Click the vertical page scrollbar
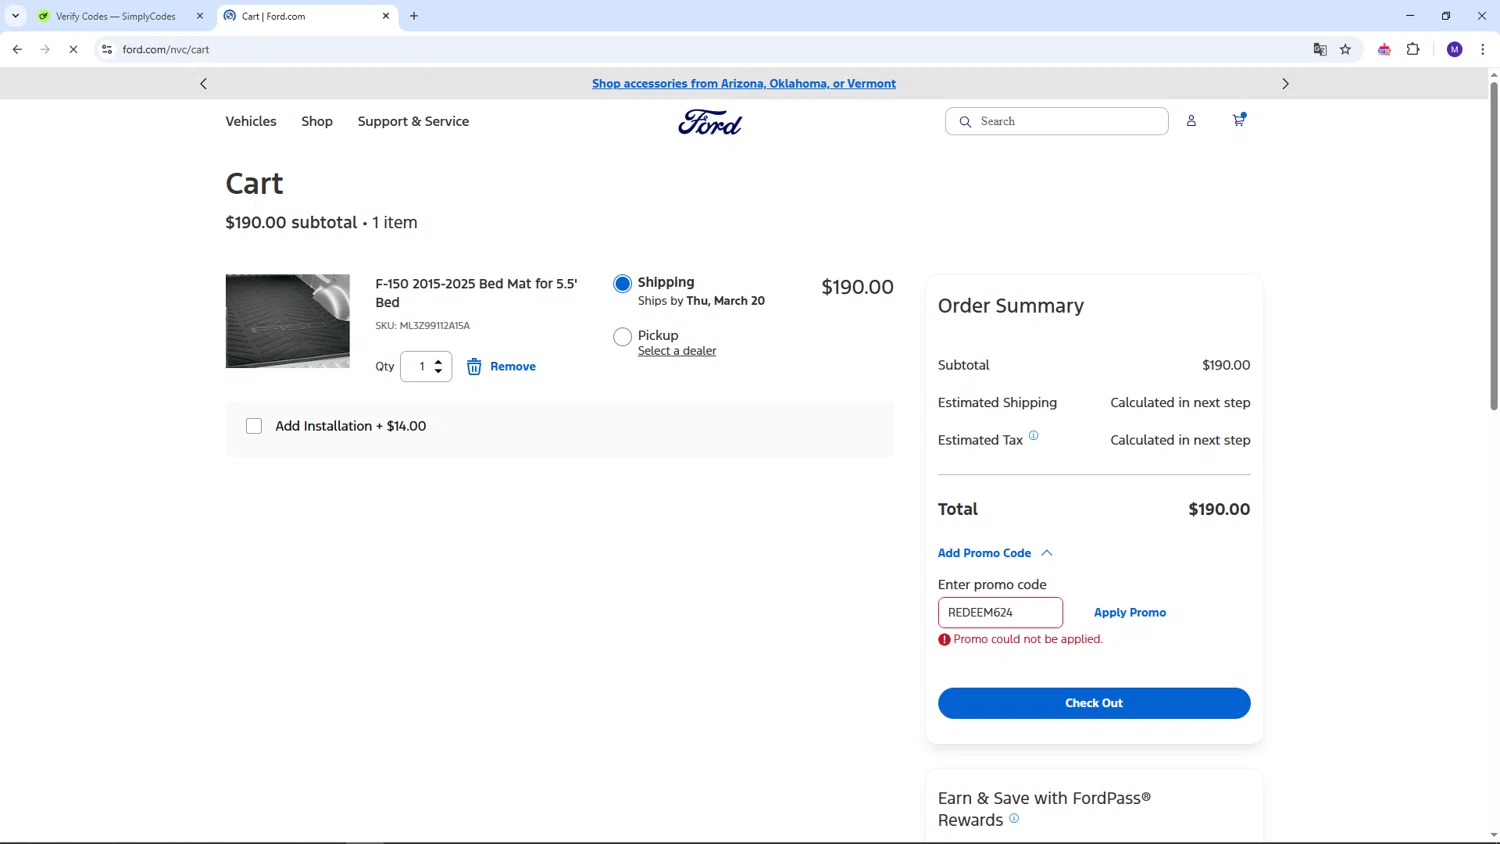 coord(1494,245)
